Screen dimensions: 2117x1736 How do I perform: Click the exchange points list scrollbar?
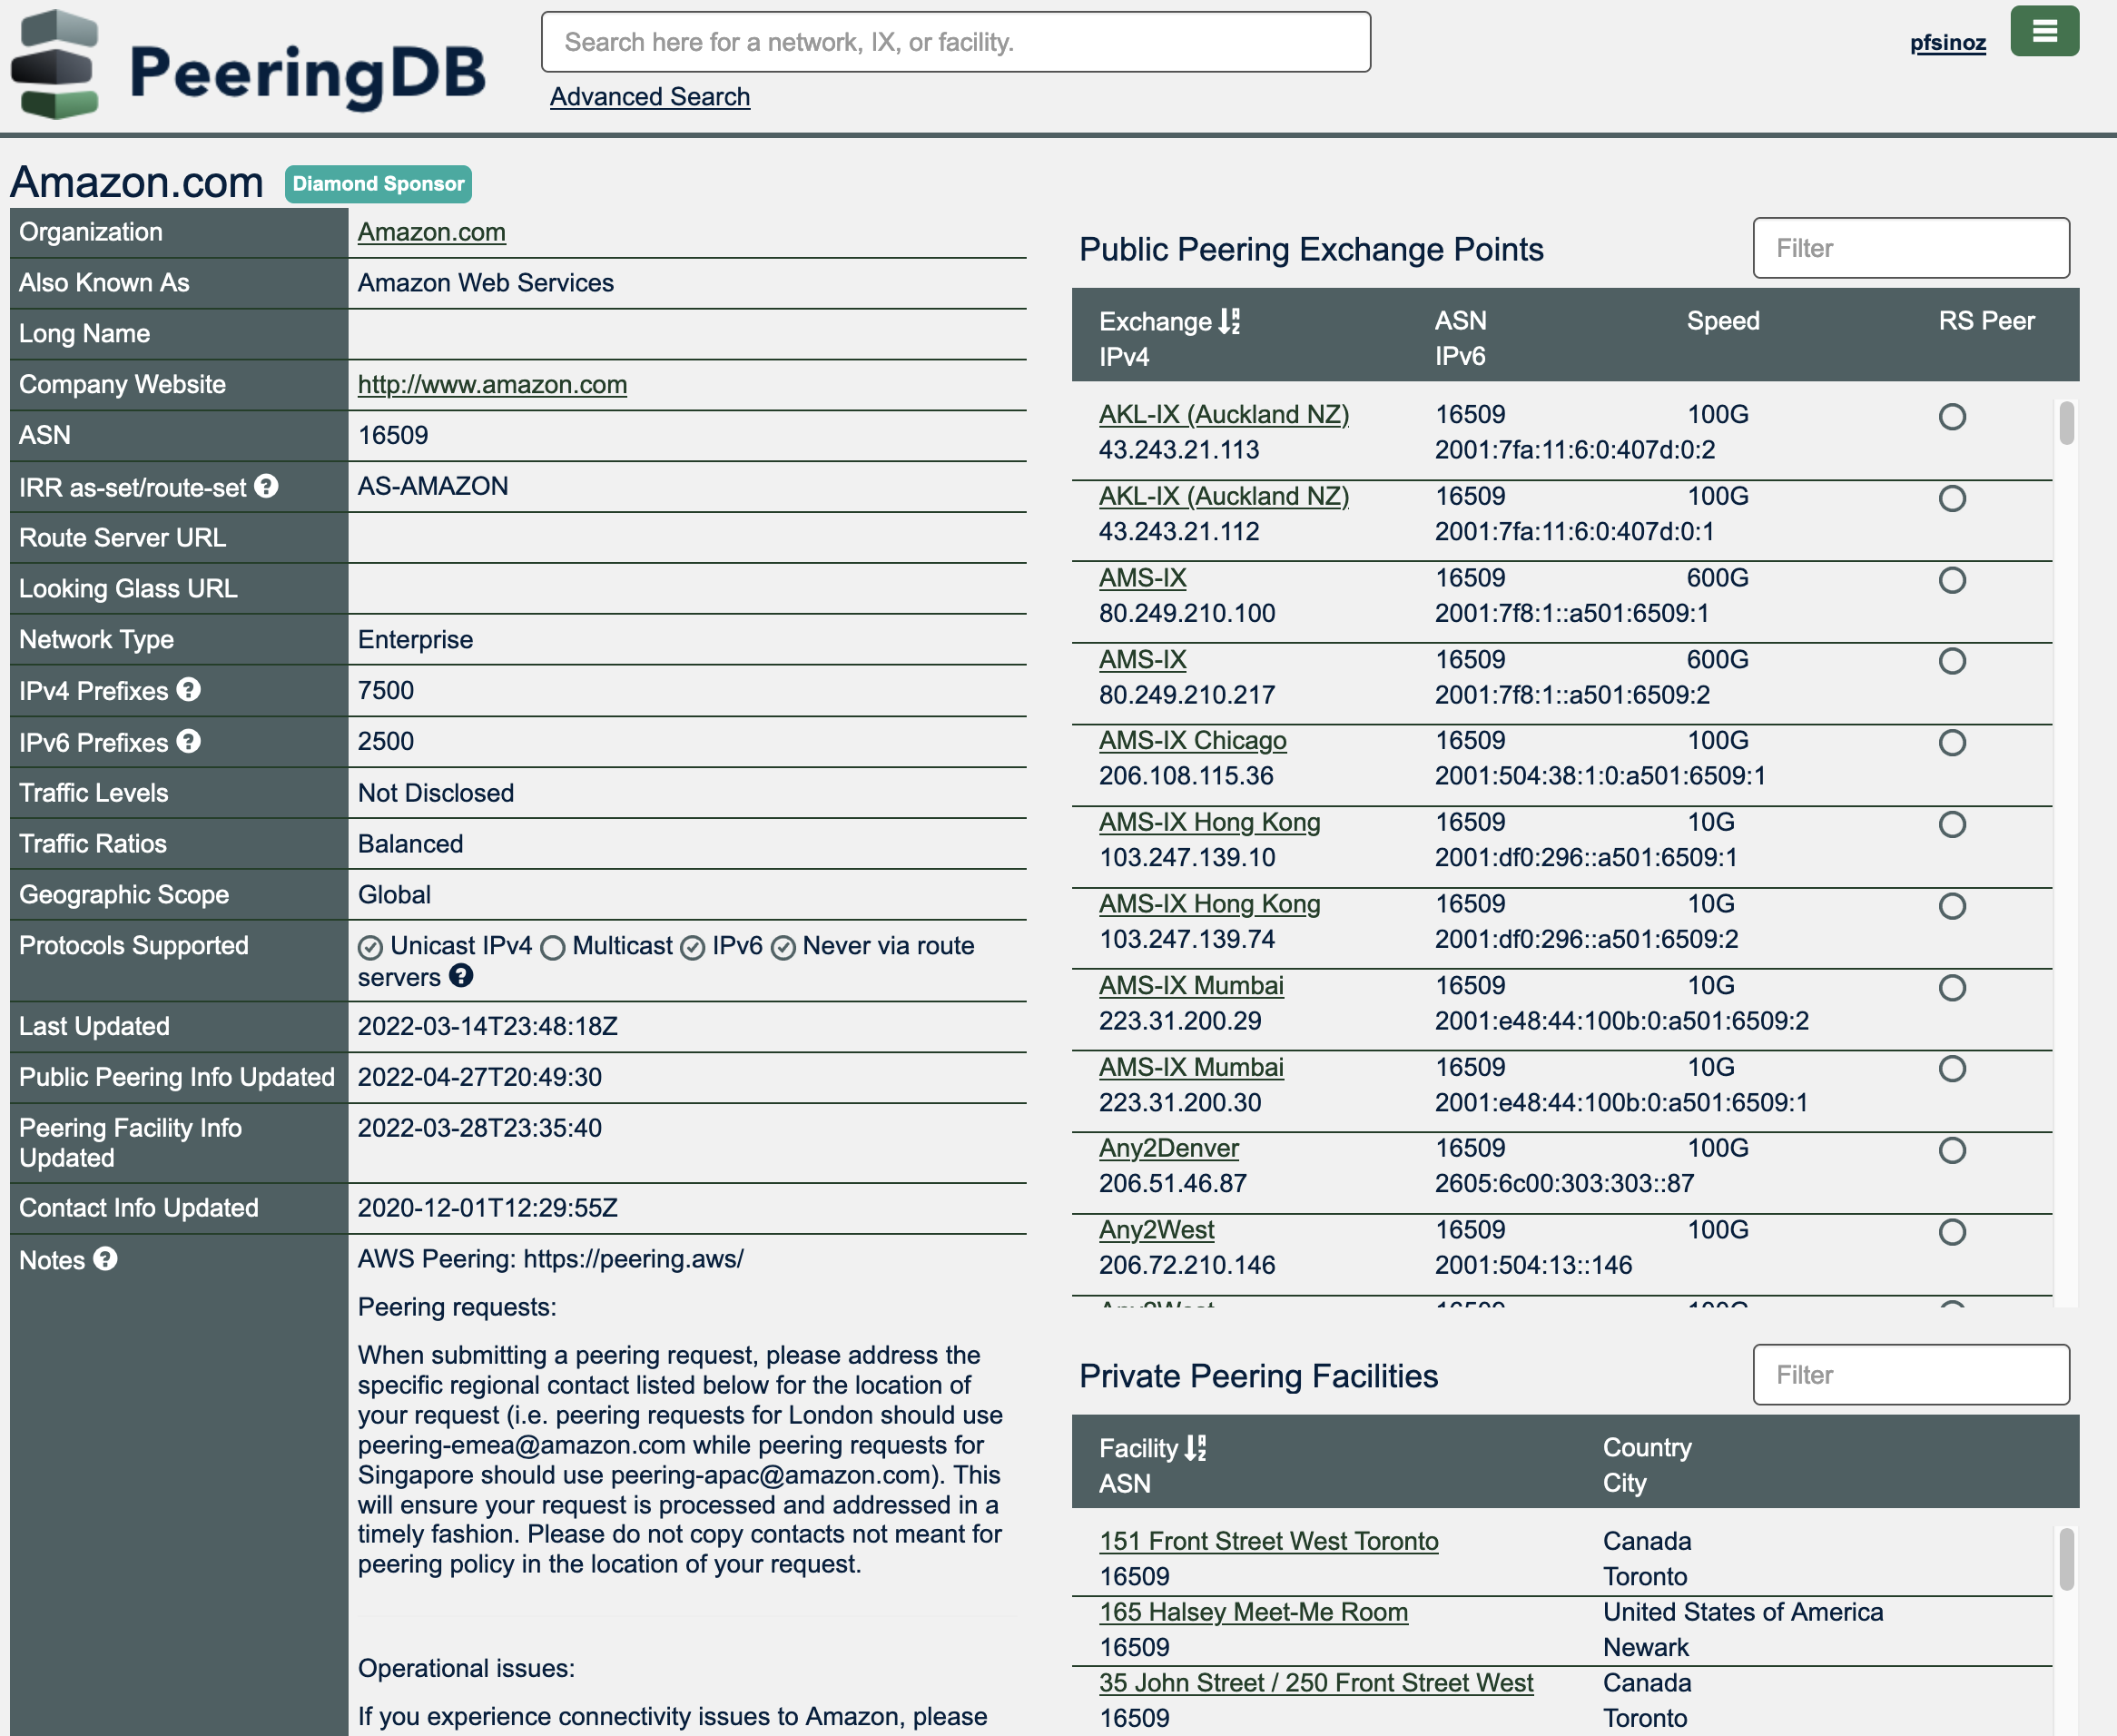pos(2065,424)
